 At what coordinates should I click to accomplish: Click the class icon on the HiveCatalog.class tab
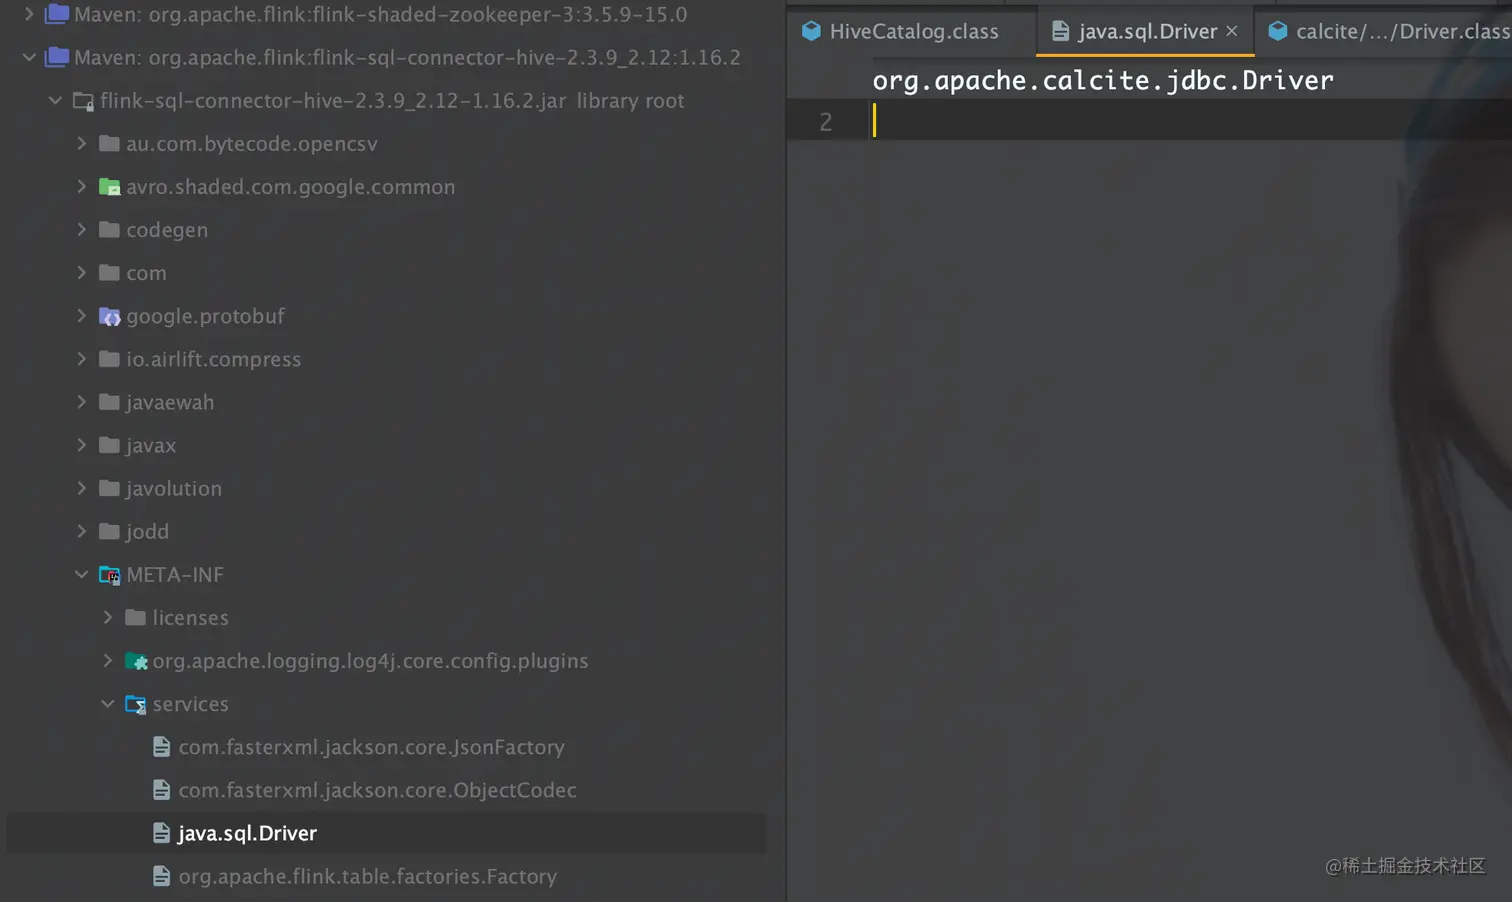[811, 31]
